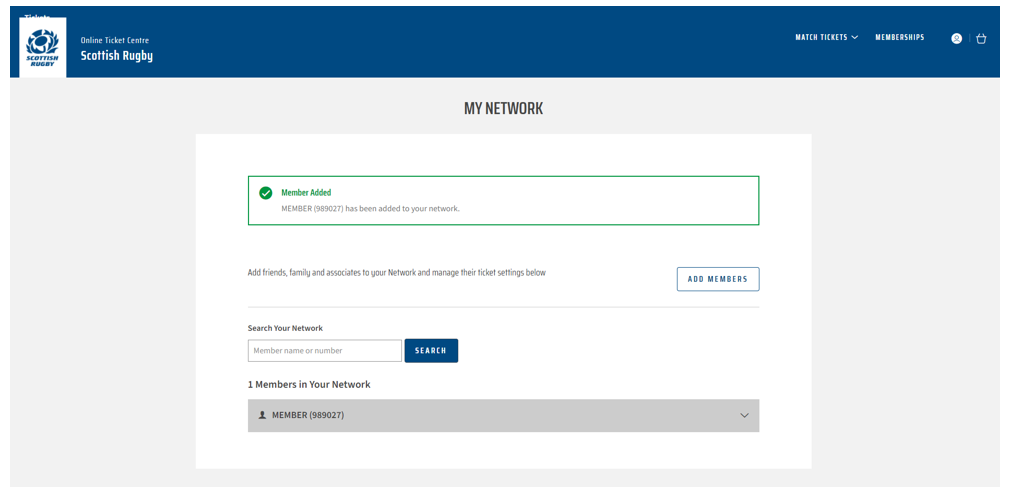
Task: Open the Match Tickets dropdown menu
Action: point(827,37)
